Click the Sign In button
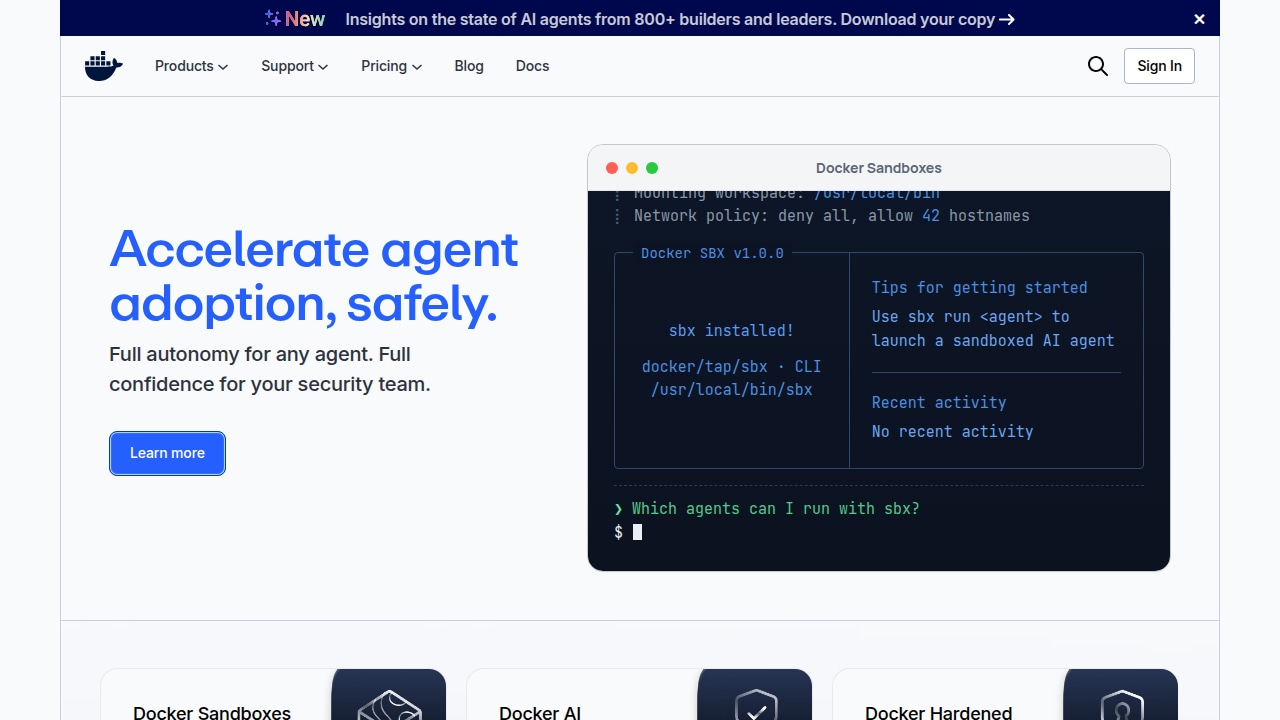The height and width of the screenshot is (720, 1280). coord(1159,66)
